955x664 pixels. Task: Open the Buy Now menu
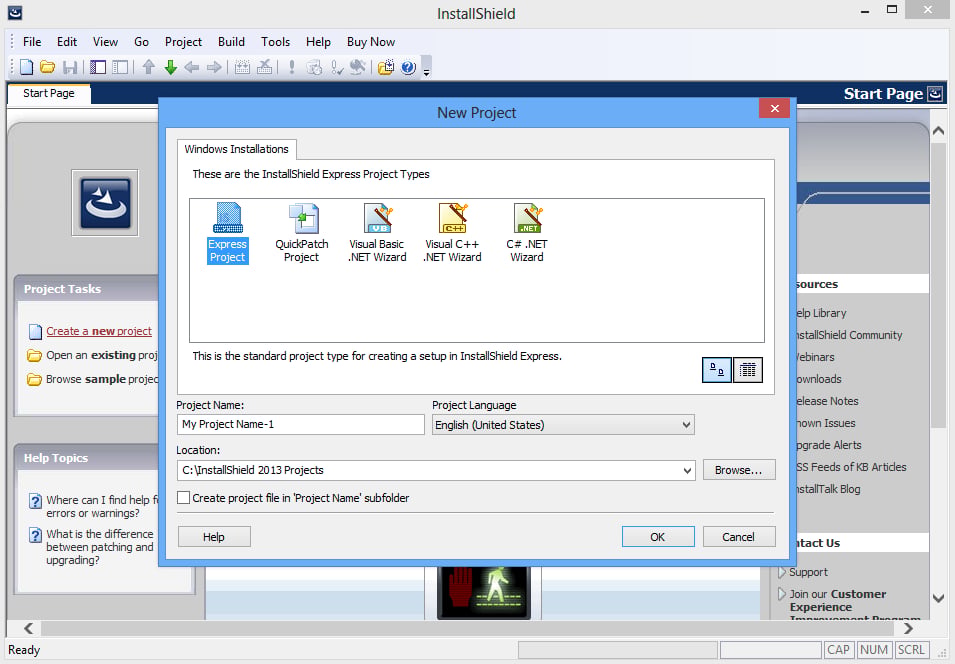[x=371, y=42]
